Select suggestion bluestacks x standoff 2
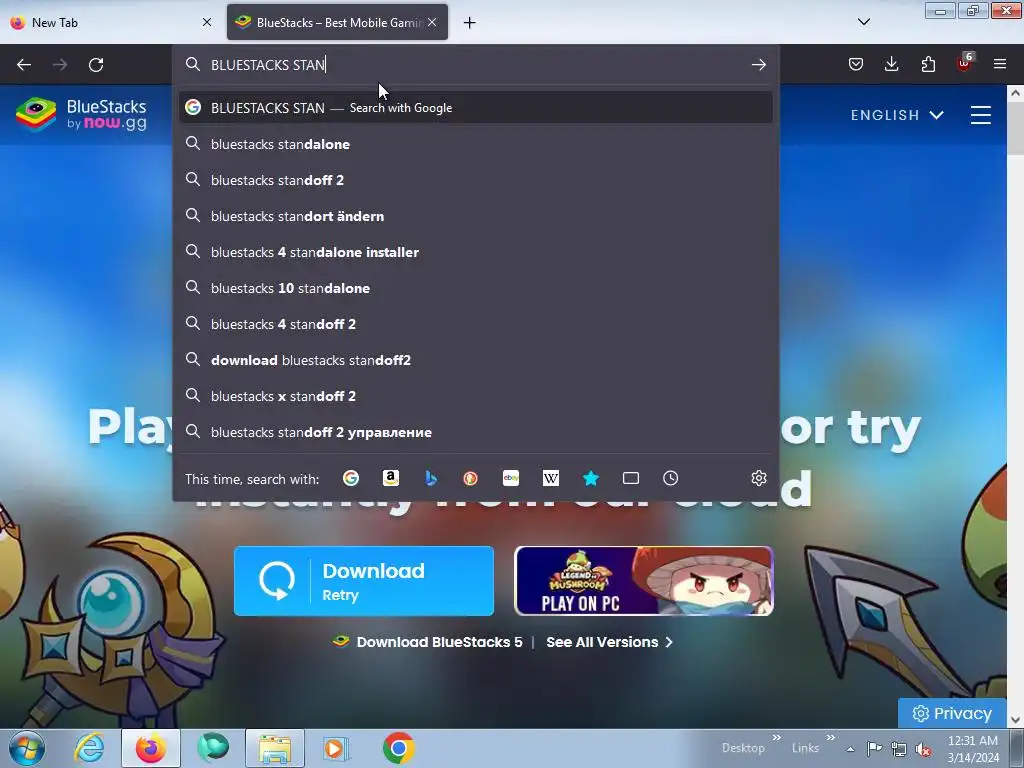Image resolution: width=1024 pixels, height=768 pixels. (x=475, y=396)
